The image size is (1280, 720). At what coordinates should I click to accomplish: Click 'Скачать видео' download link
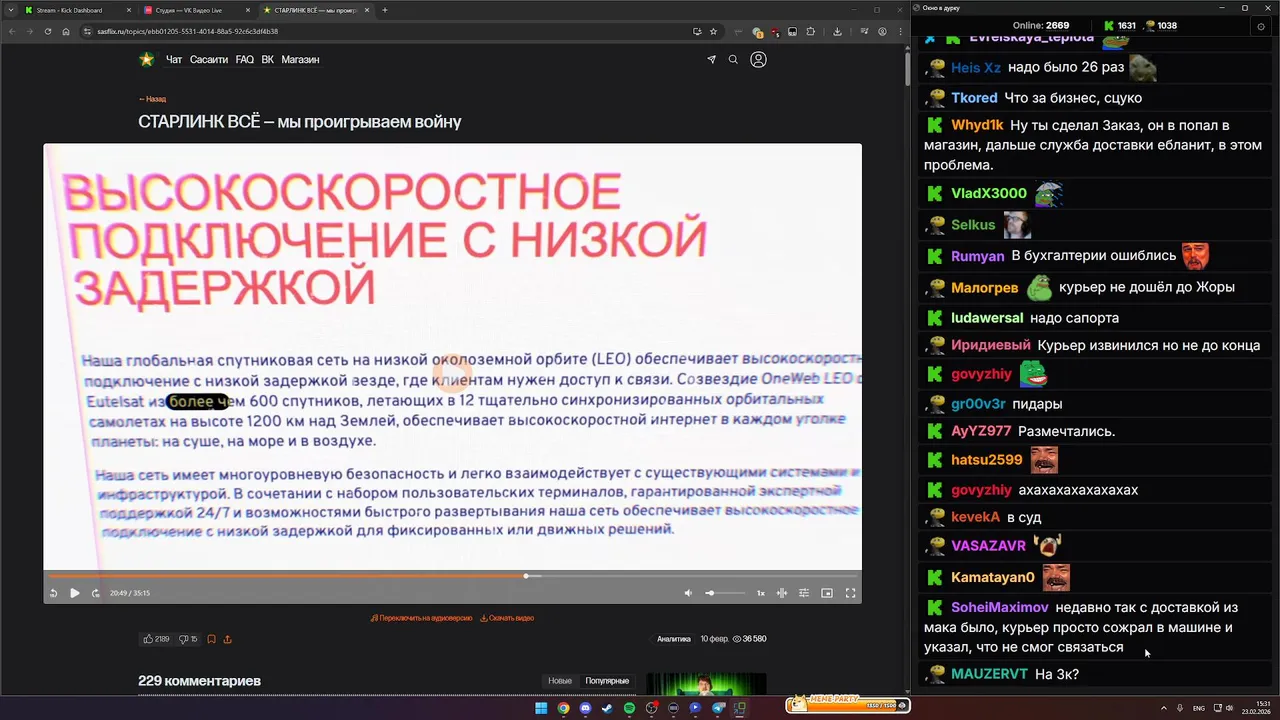tap(507, 618)
